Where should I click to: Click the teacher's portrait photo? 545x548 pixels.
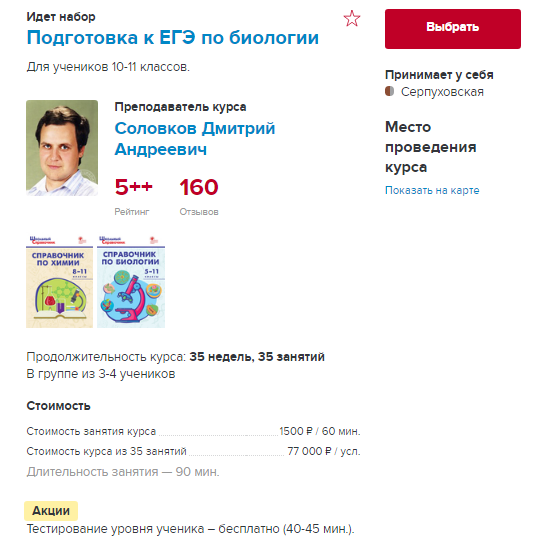(62, 148)
